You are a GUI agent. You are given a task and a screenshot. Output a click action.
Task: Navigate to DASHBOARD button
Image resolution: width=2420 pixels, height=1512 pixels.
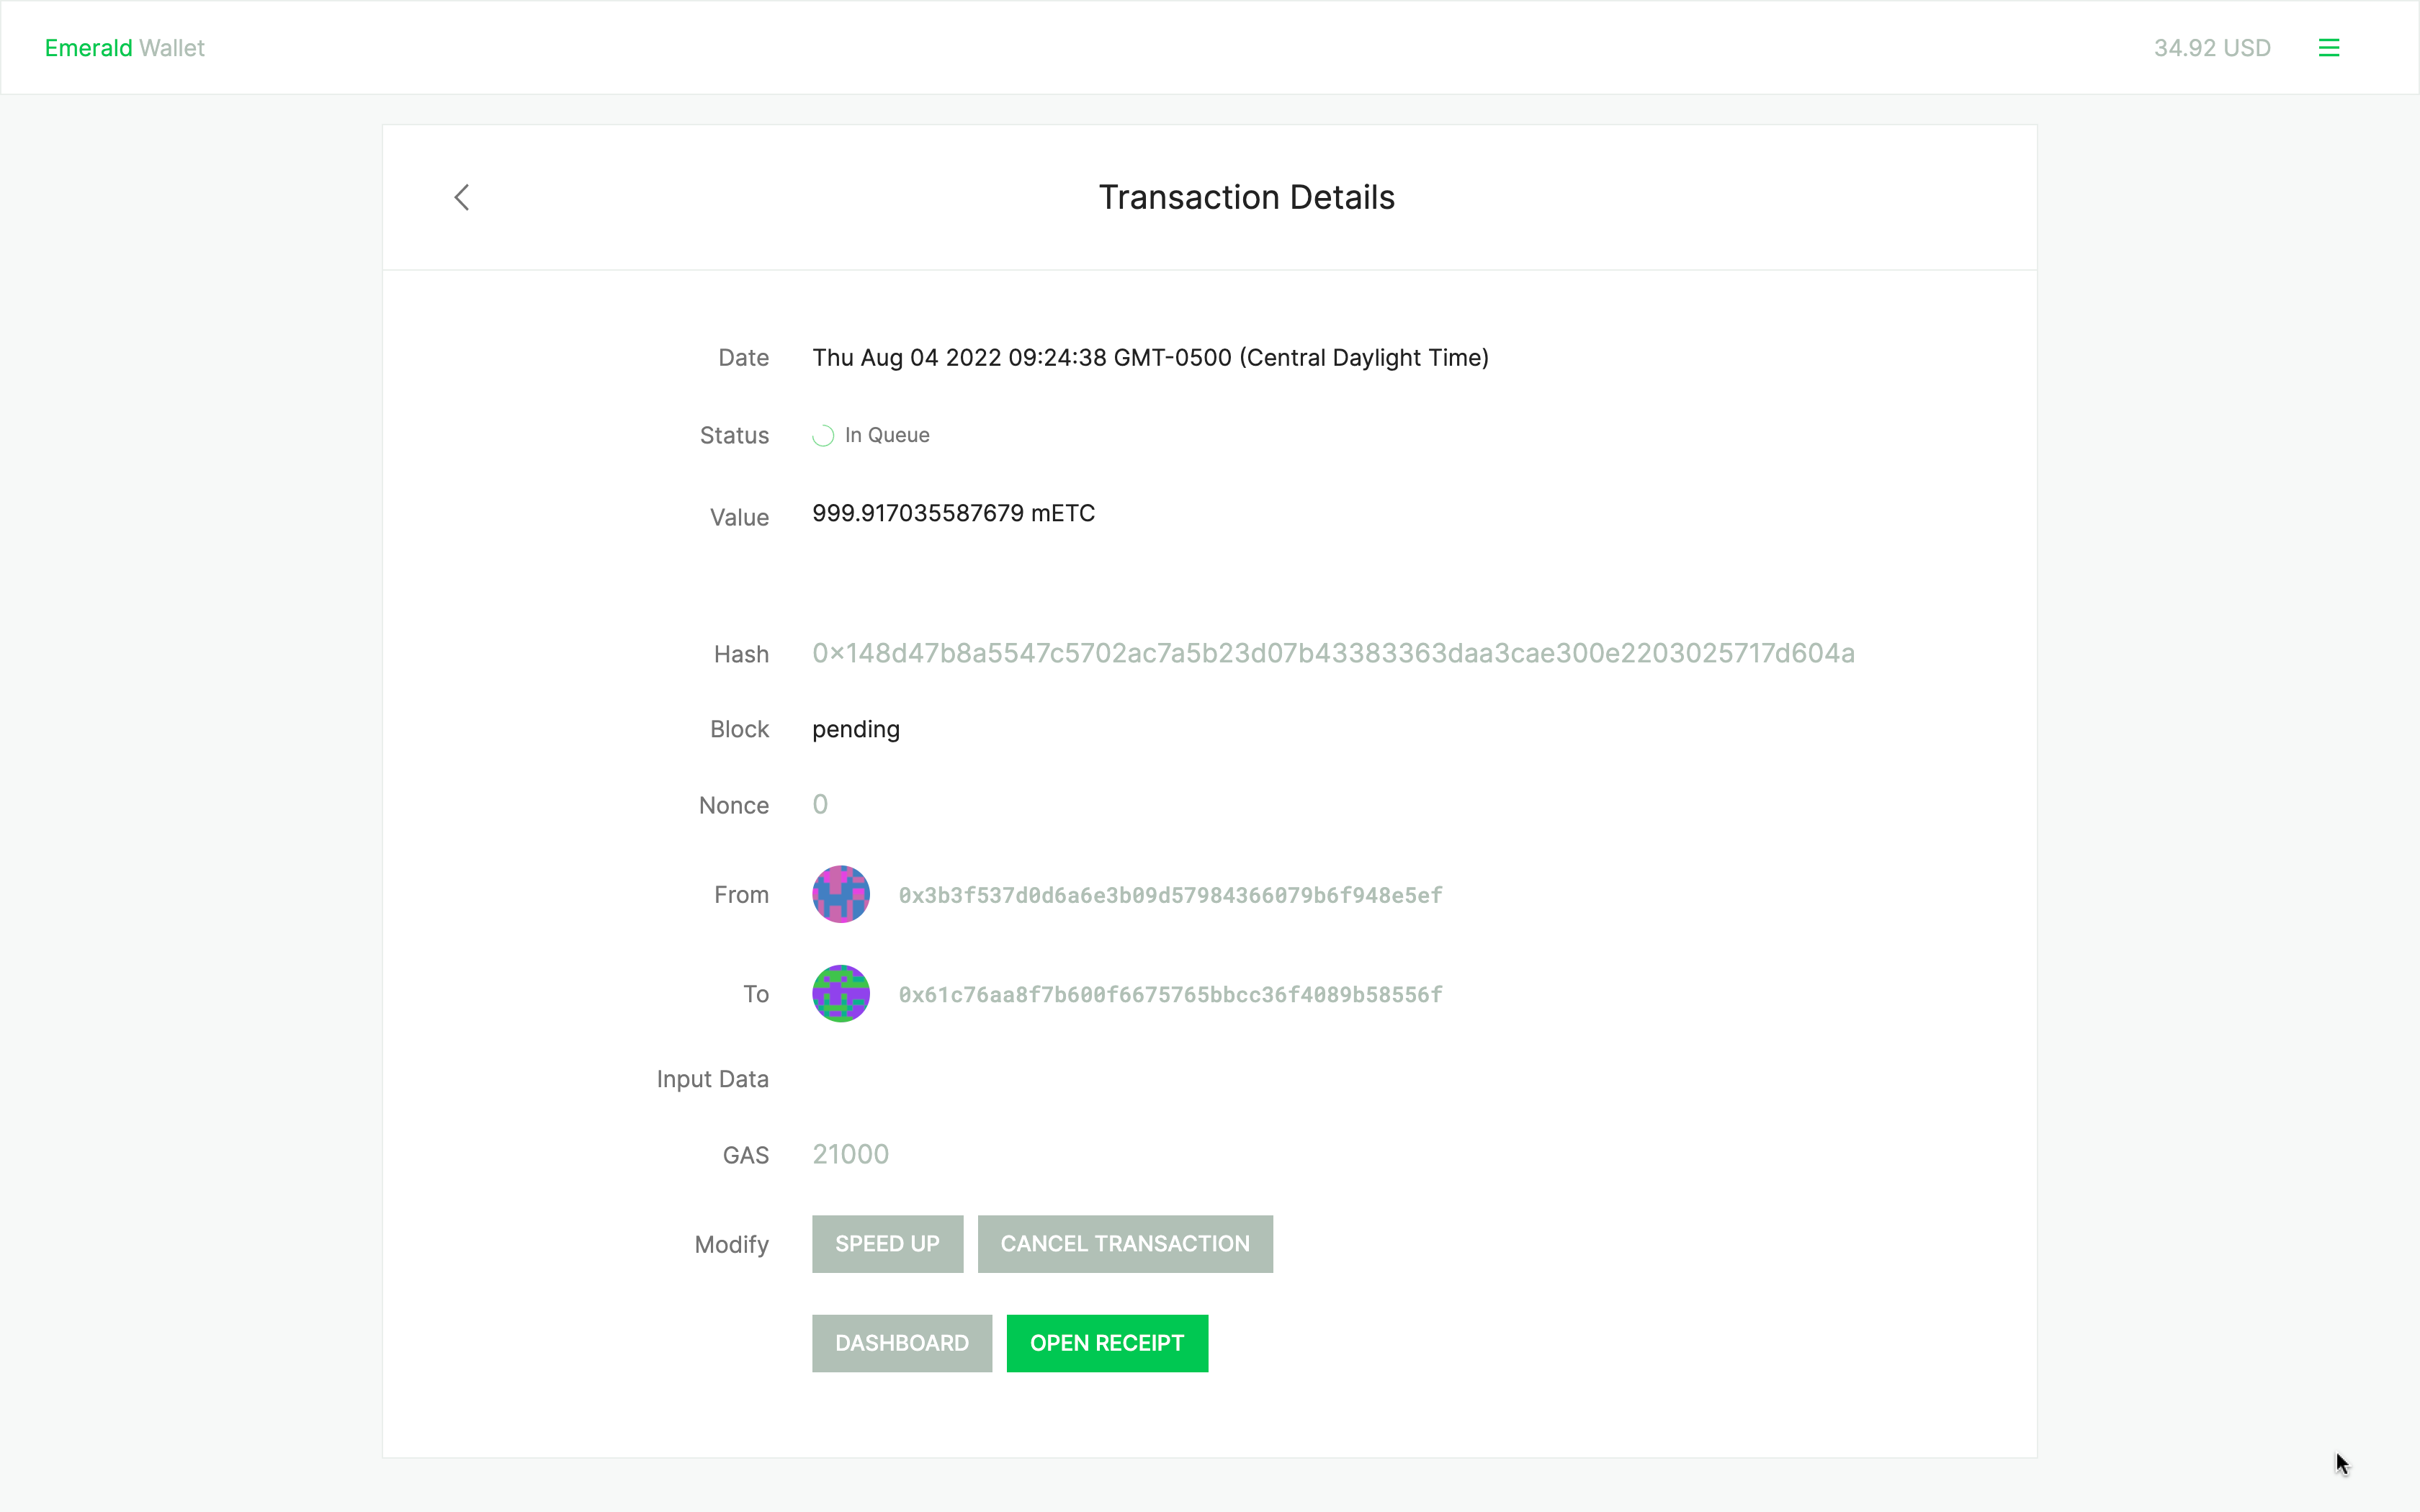coord(902,1343)
